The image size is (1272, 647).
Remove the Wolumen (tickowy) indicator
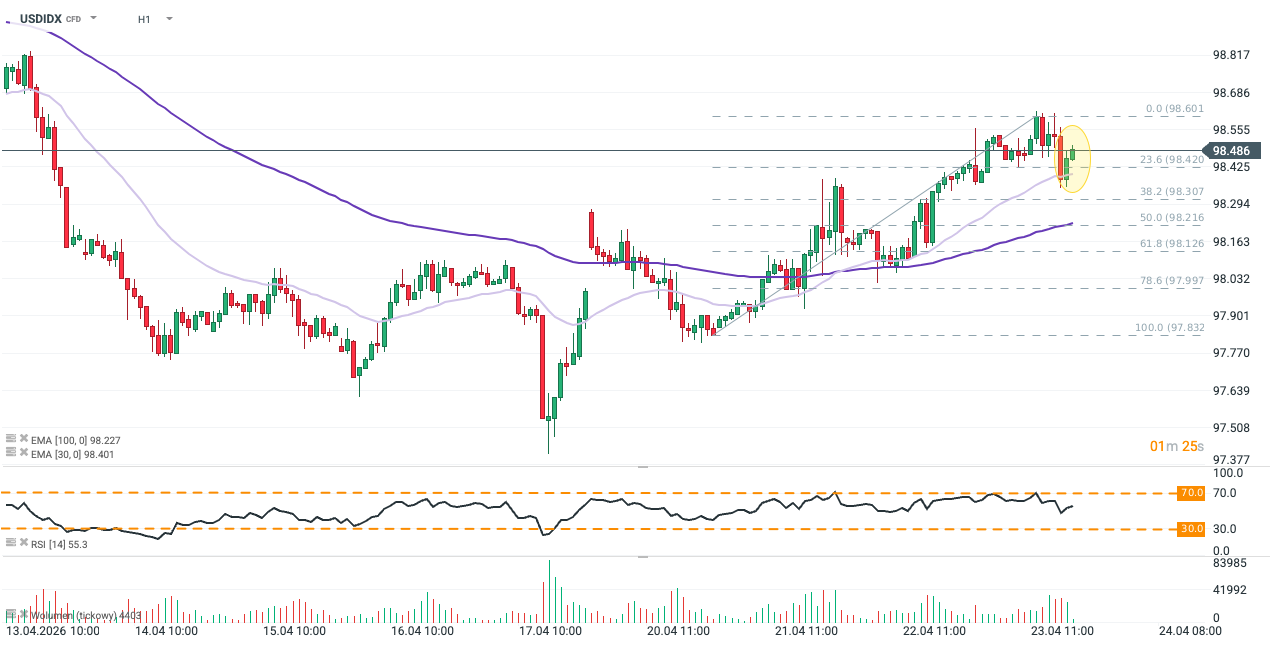(22, 615)
